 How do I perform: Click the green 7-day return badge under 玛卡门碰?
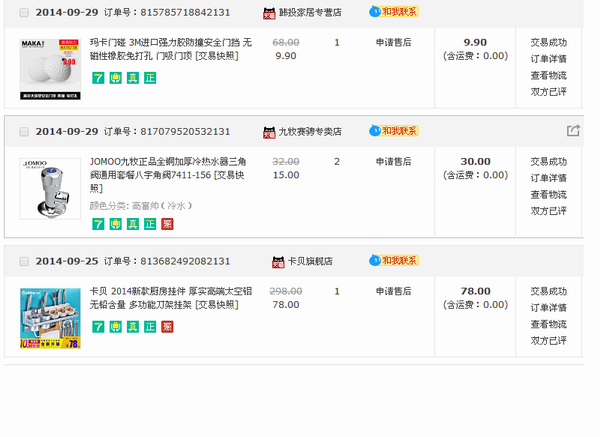[x=98, y=77]
